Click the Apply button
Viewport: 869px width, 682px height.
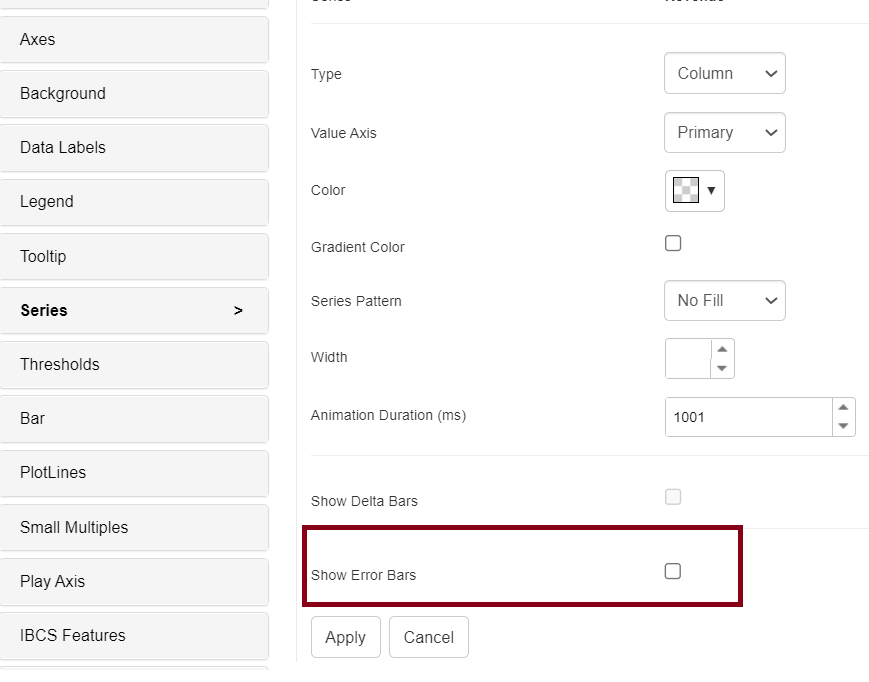pos(345,637)
